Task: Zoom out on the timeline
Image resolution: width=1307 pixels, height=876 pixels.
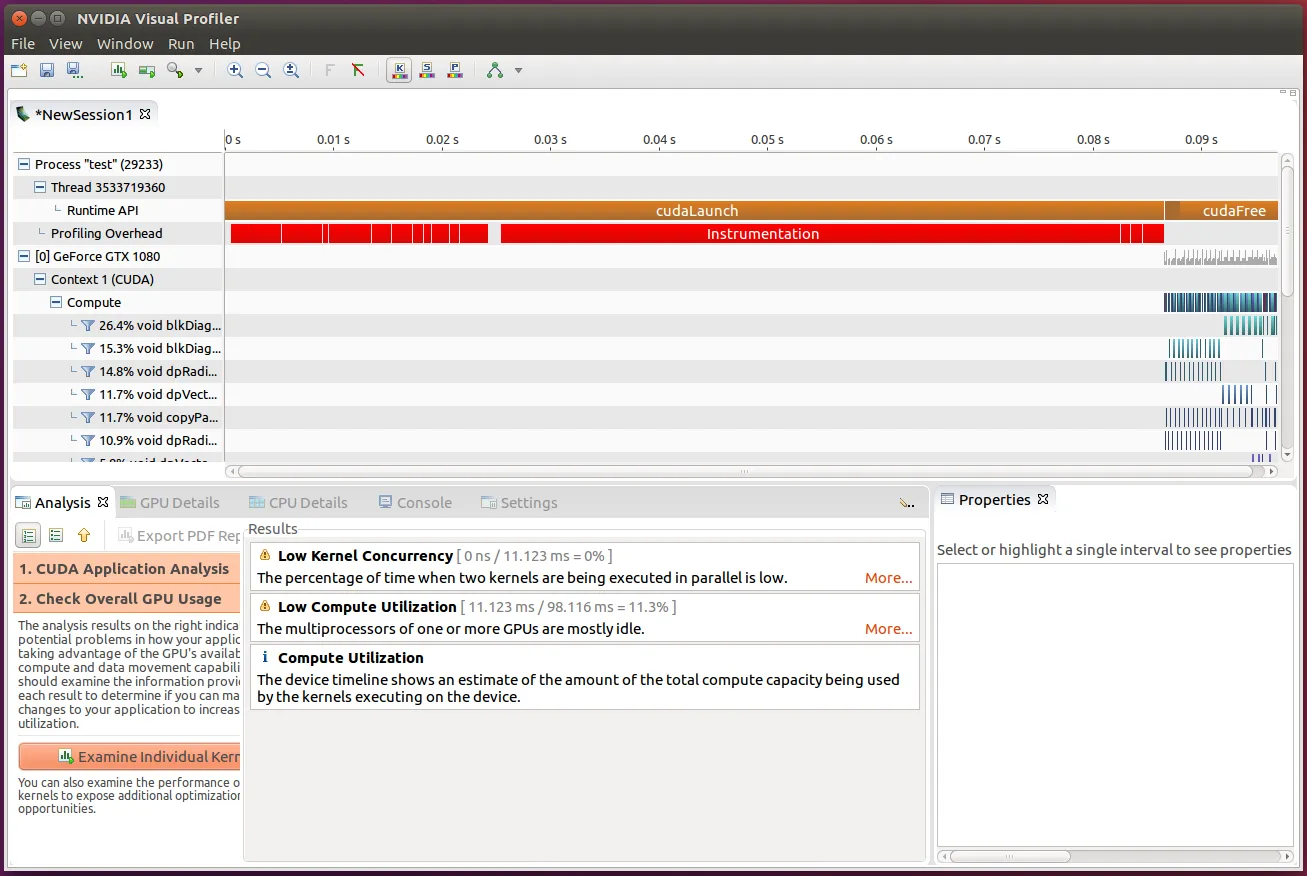Action: [263, 70]
